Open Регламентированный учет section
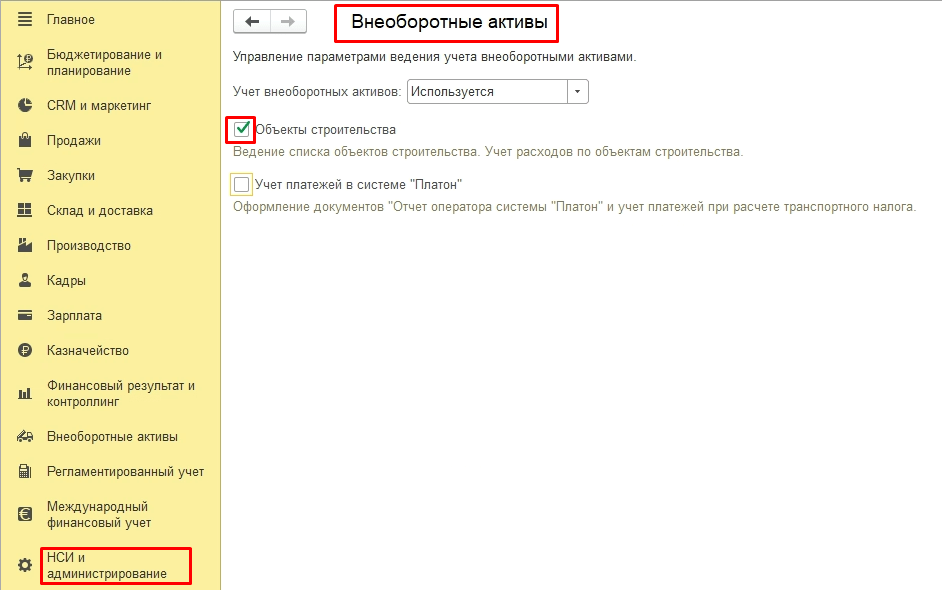942x590 pixels. tap(126, 471)
